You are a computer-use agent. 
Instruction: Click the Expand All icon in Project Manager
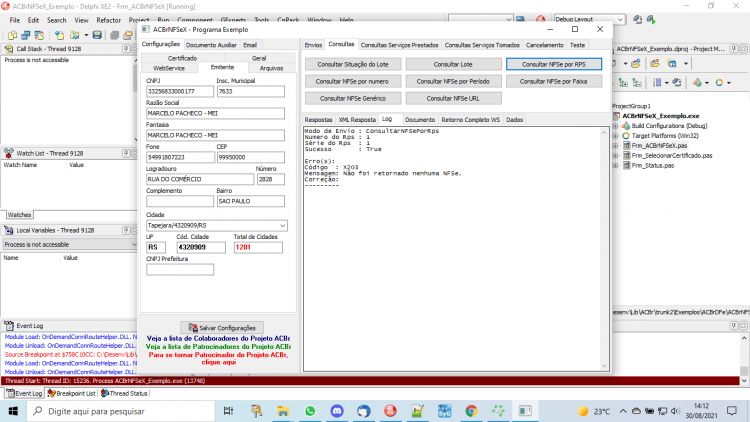pyautogui.click(x=623, y=83)
